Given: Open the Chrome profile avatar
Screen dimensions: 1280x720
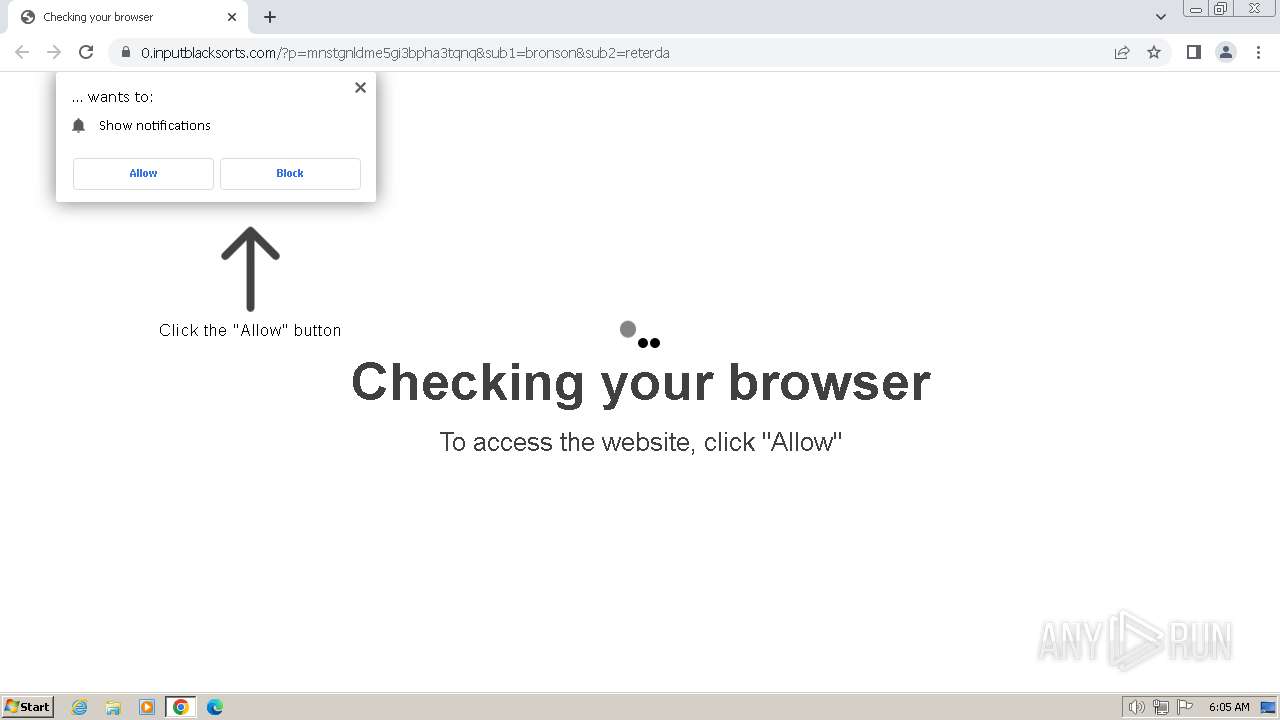Looking at the screenshot, I should [x=1226, y=52].
